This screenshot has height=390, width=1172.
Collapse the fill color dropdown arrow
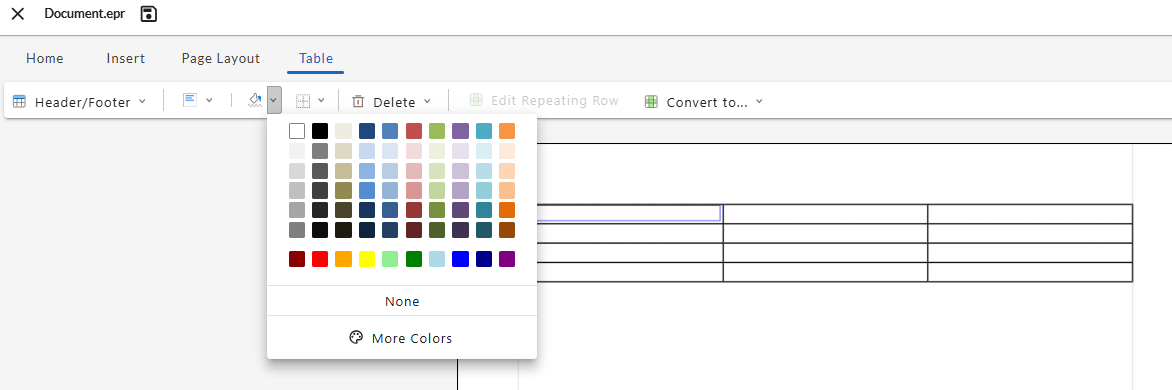pos(274,100)
